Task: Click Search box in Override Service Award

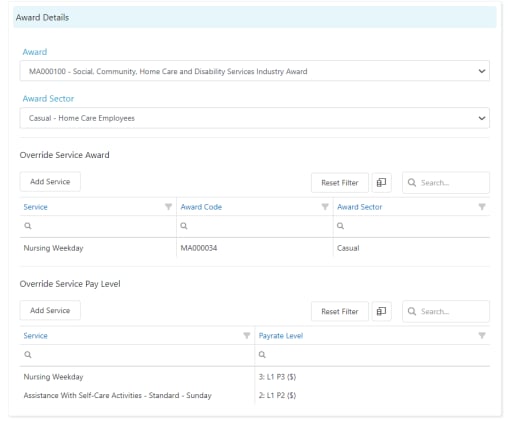Action: pos(446,183)
